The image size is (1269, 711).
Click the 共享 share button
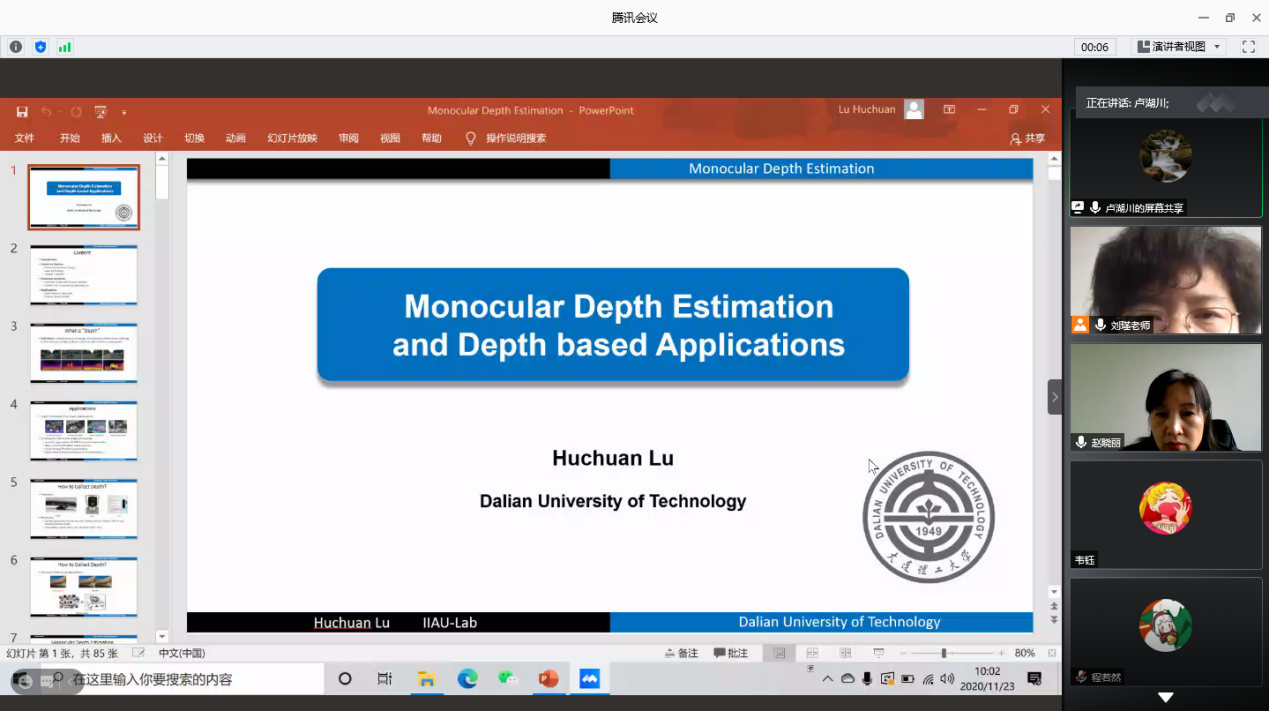point(1028,139)
